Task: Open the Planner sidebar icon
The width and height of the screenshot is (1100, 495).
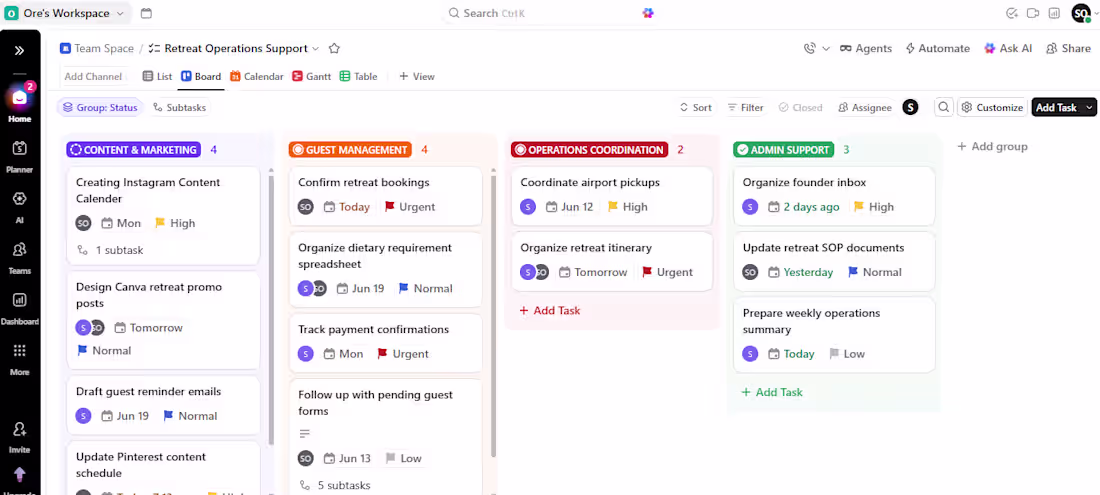Action: click(20, 155)
